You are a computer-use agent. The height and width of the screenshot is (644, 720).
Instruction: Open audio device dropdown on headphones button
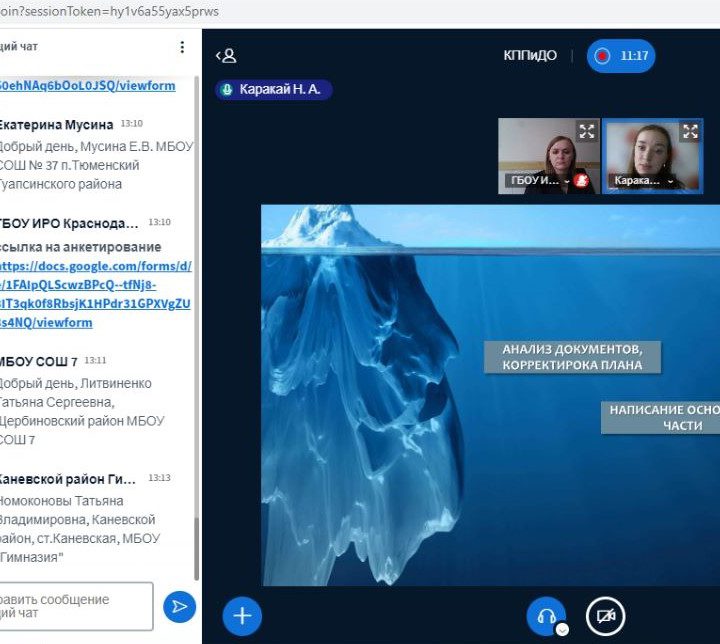pyautogui.click(x=562, y=629)
